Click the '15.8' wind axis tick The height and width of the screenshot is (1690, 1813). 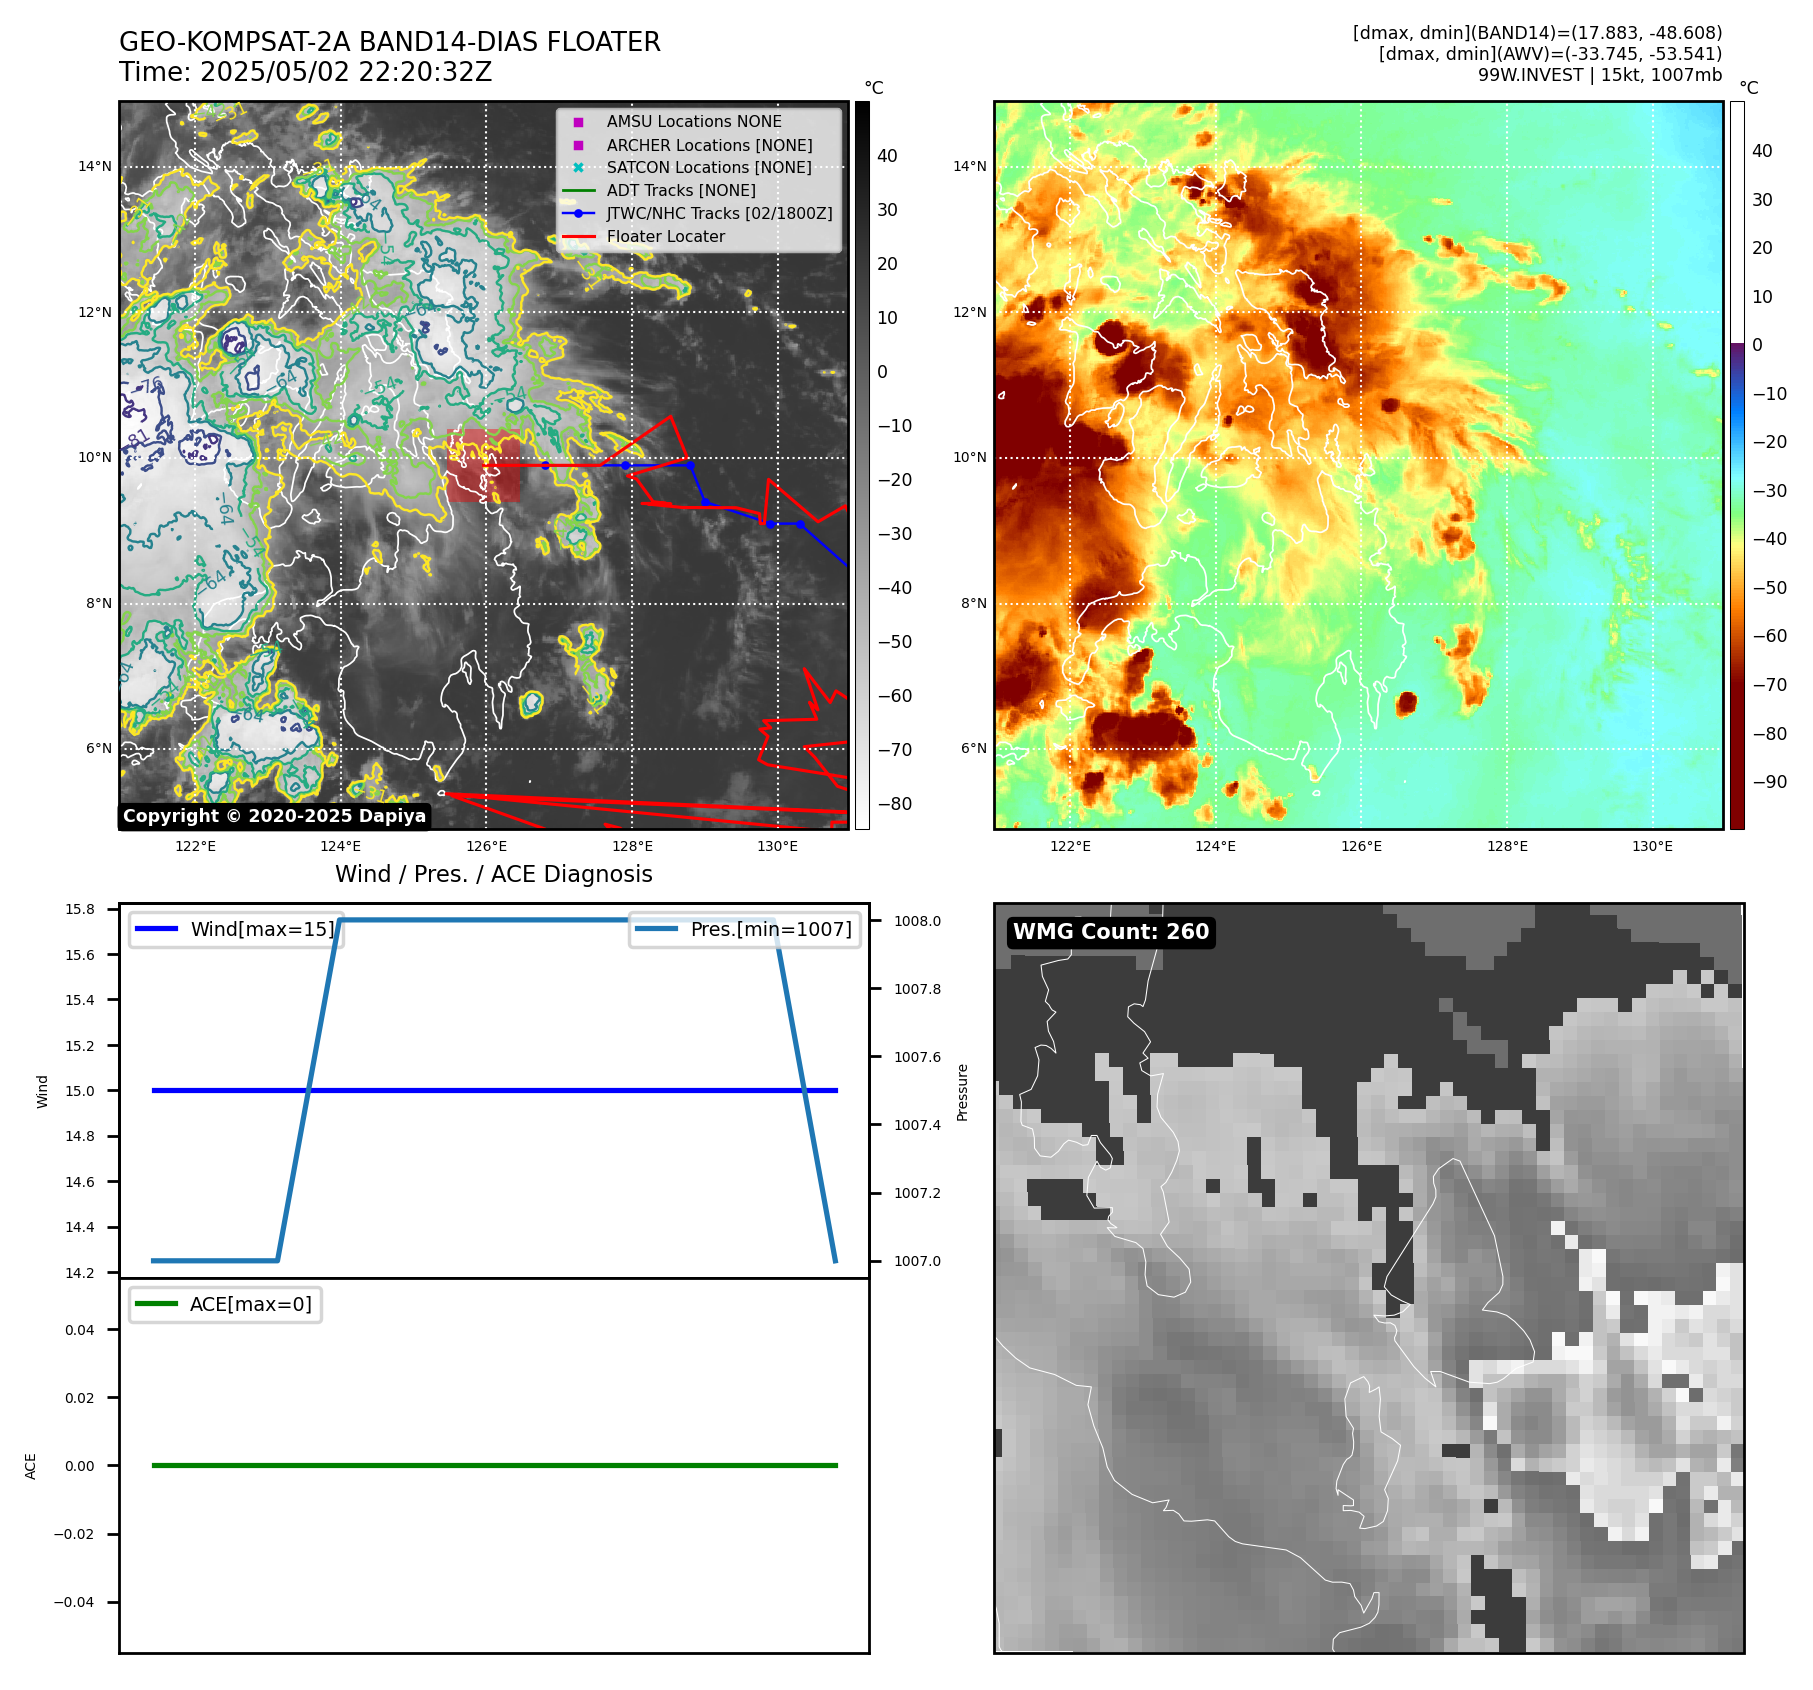(80, 909)
